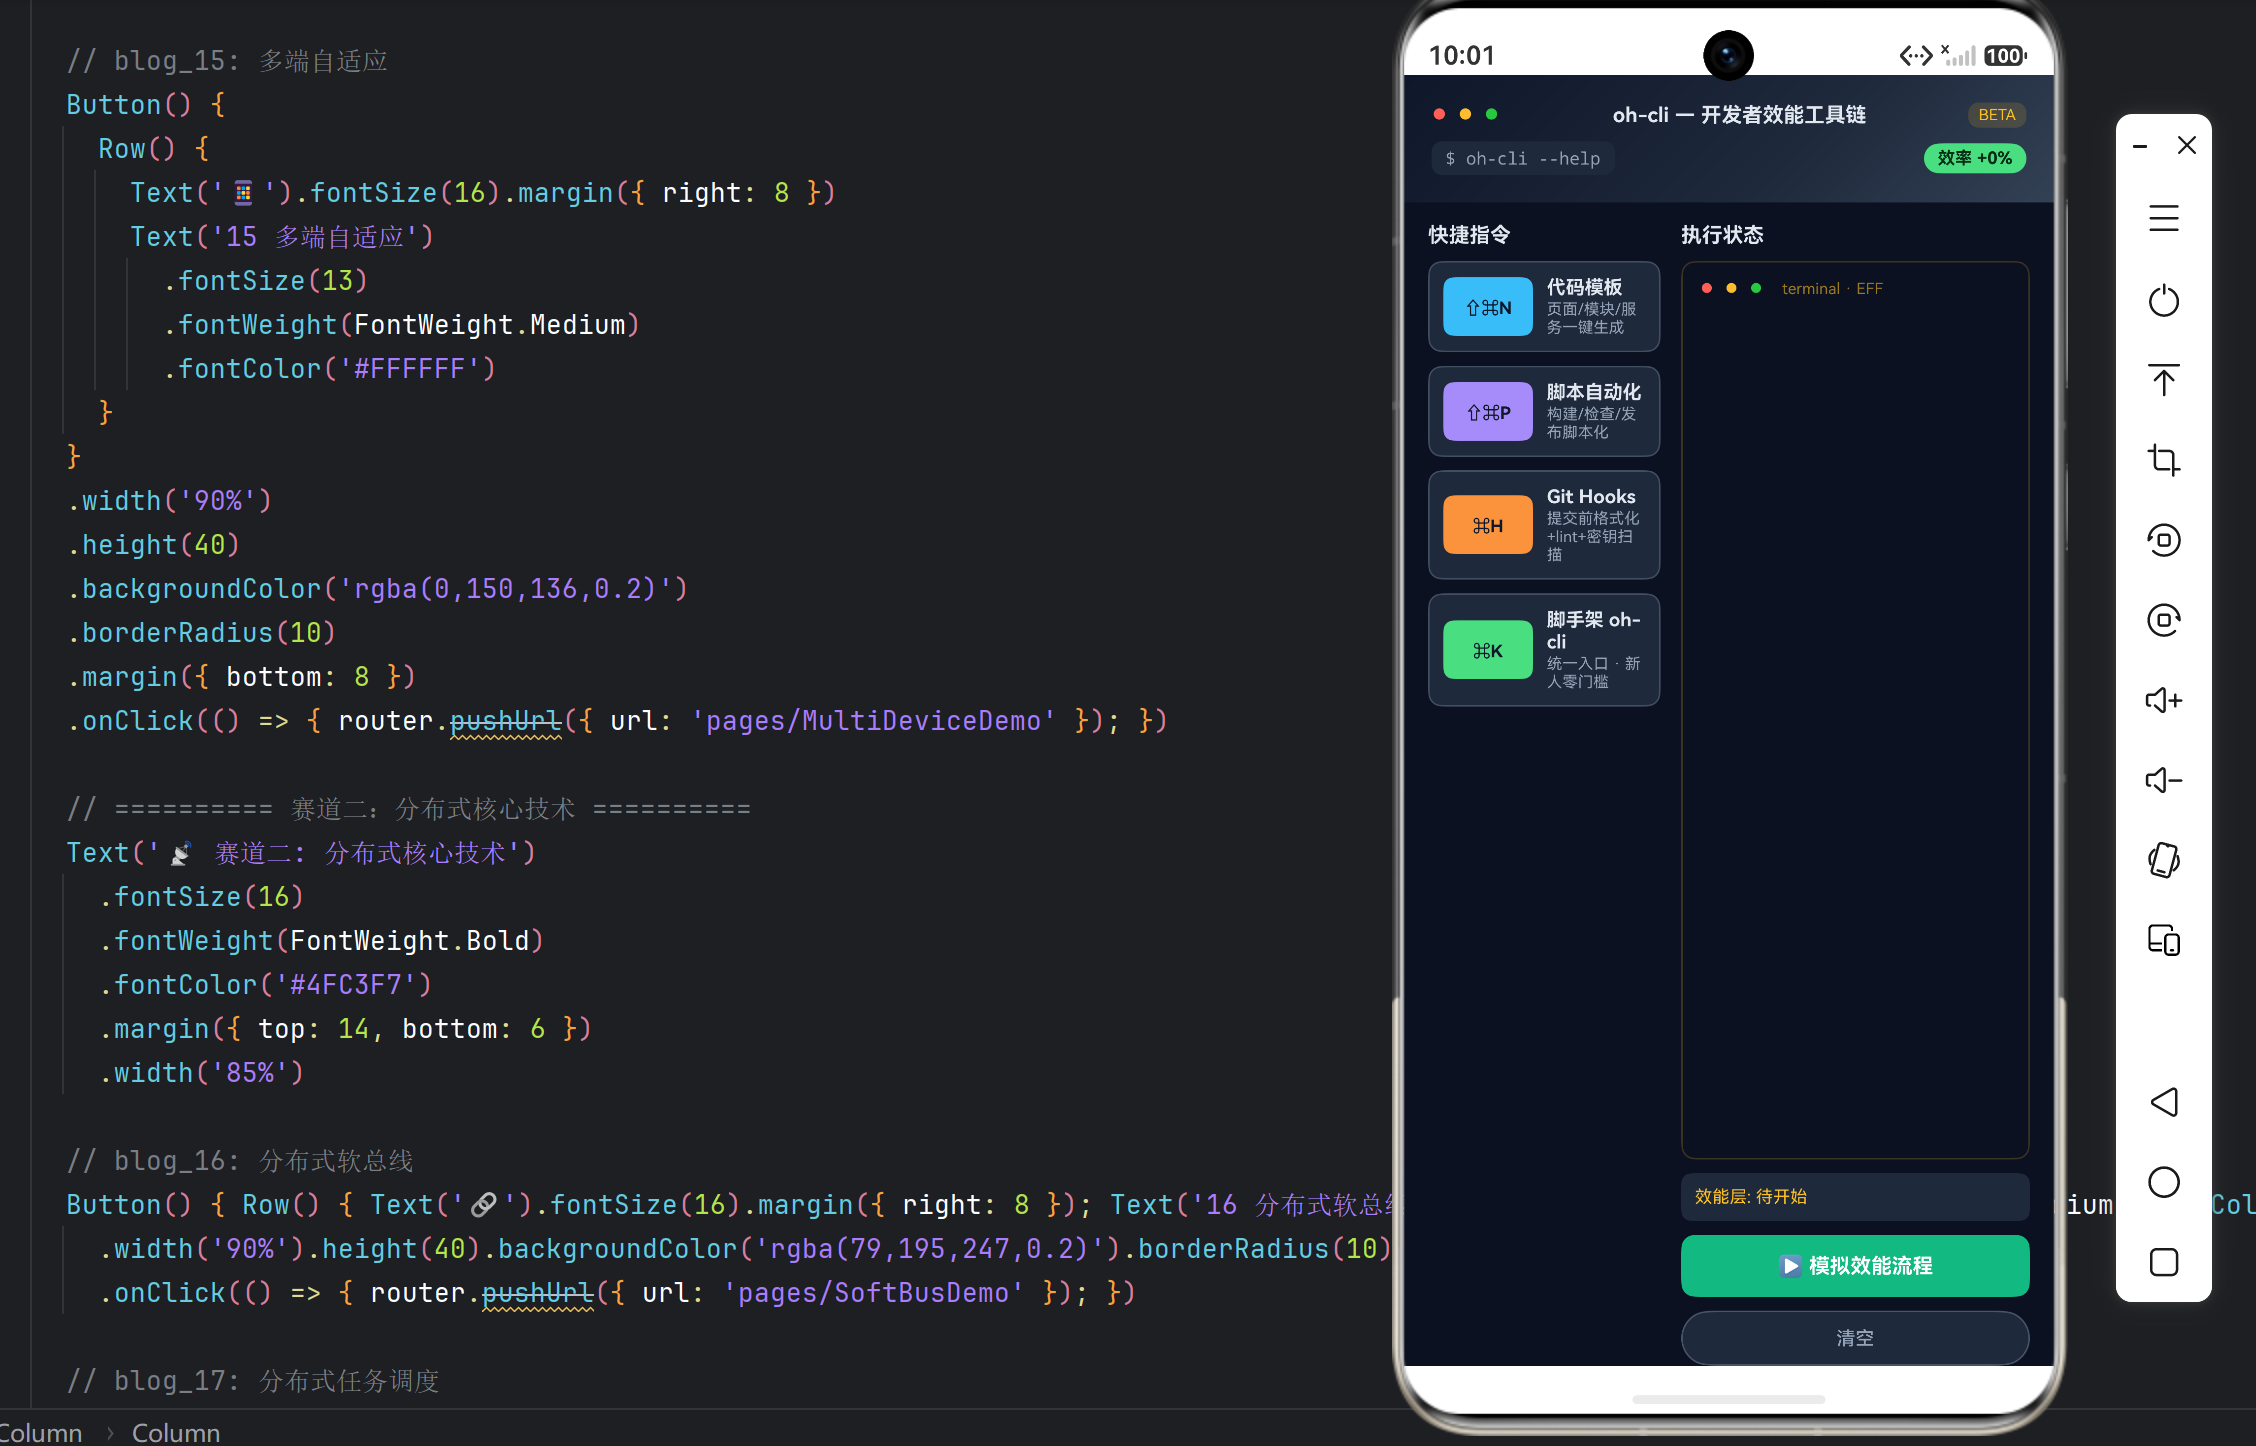Click the signal strength bars icon

pos(1958,56)
